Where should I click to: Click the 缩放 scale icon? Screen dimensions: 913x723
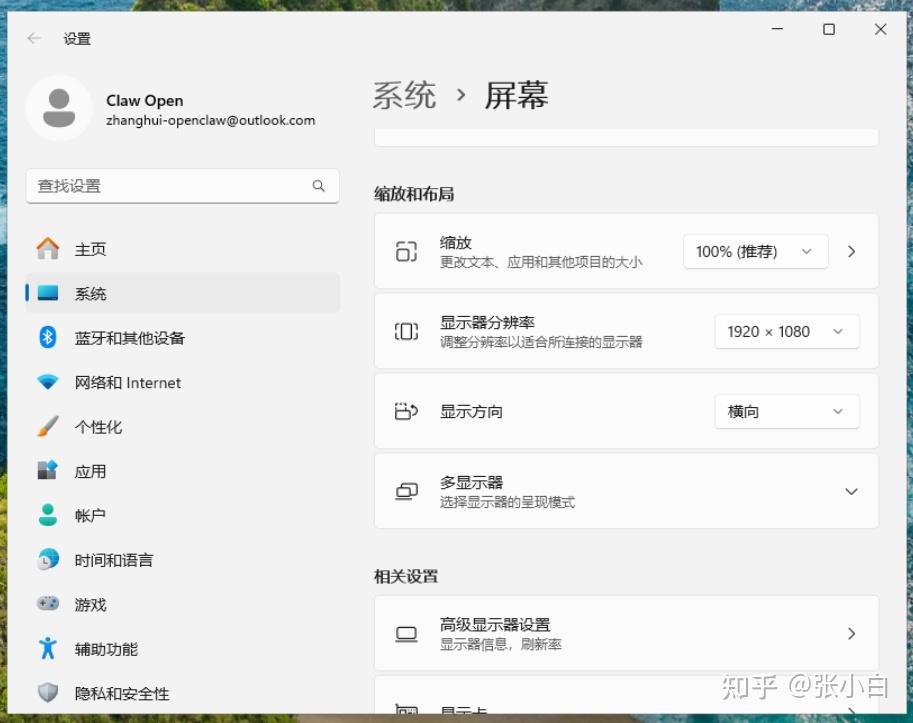coord(406,251)
